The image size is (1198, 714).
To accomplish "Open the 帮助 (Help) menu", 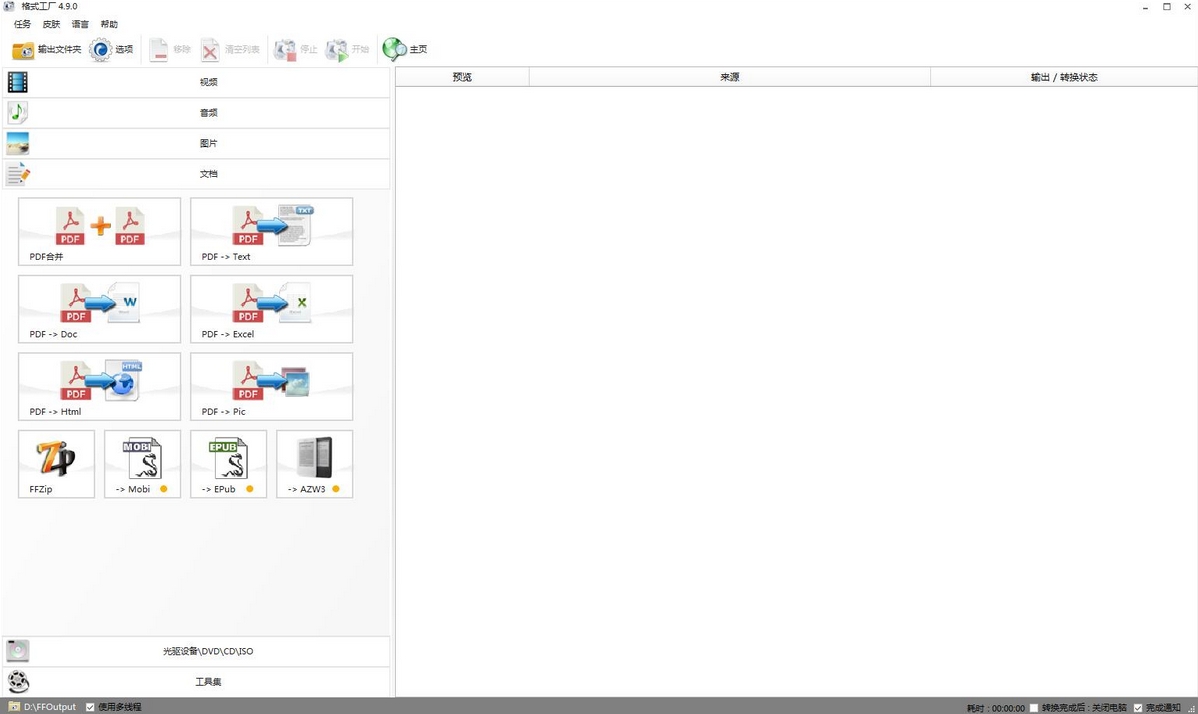I will [x=109, y=24].
